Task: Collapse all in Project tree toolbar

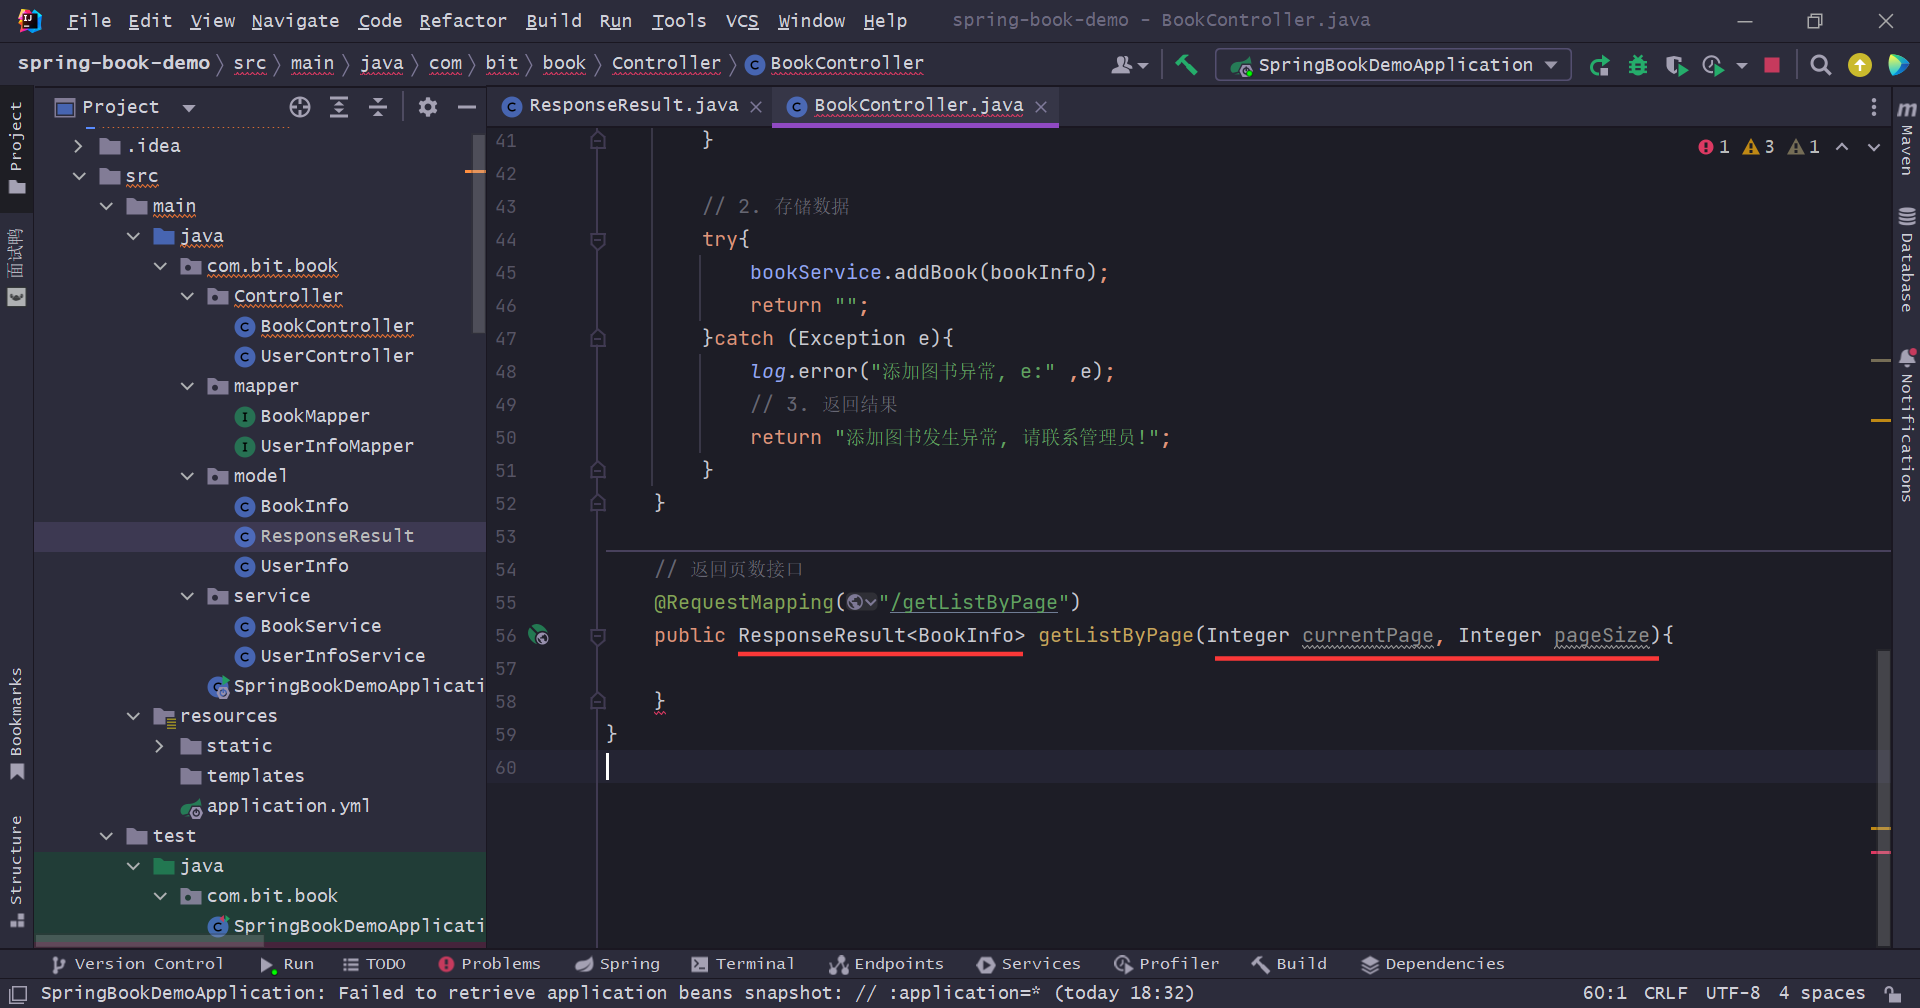Action: (x=378, y=107)
